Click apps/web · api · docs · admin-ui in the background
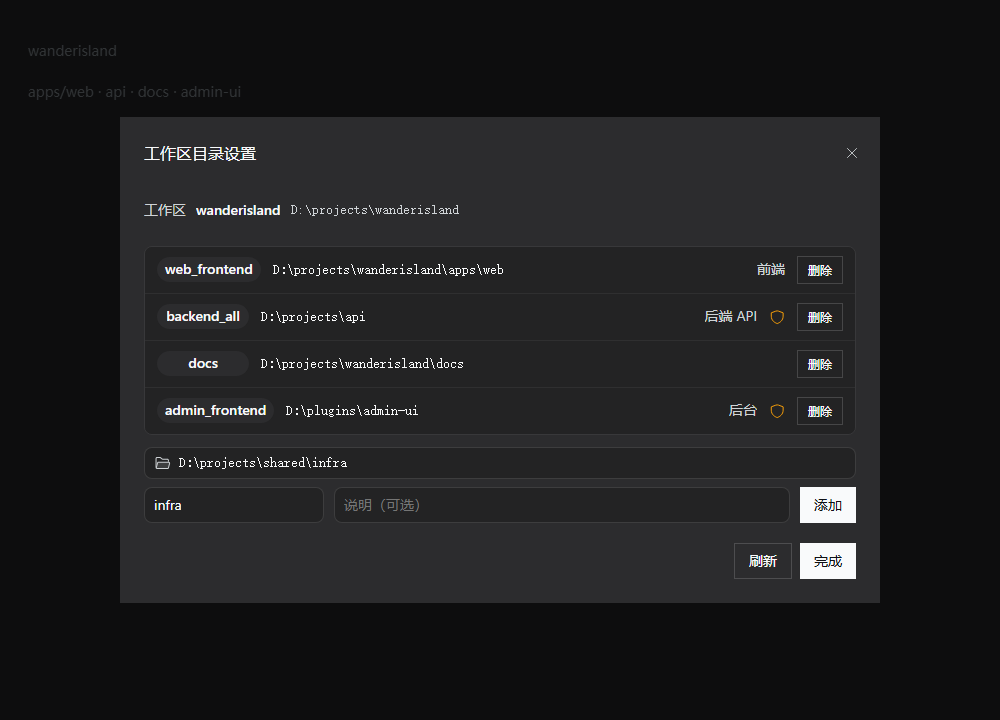The width and height of the screenshot is (1000, 720). [x=135, y=92]
